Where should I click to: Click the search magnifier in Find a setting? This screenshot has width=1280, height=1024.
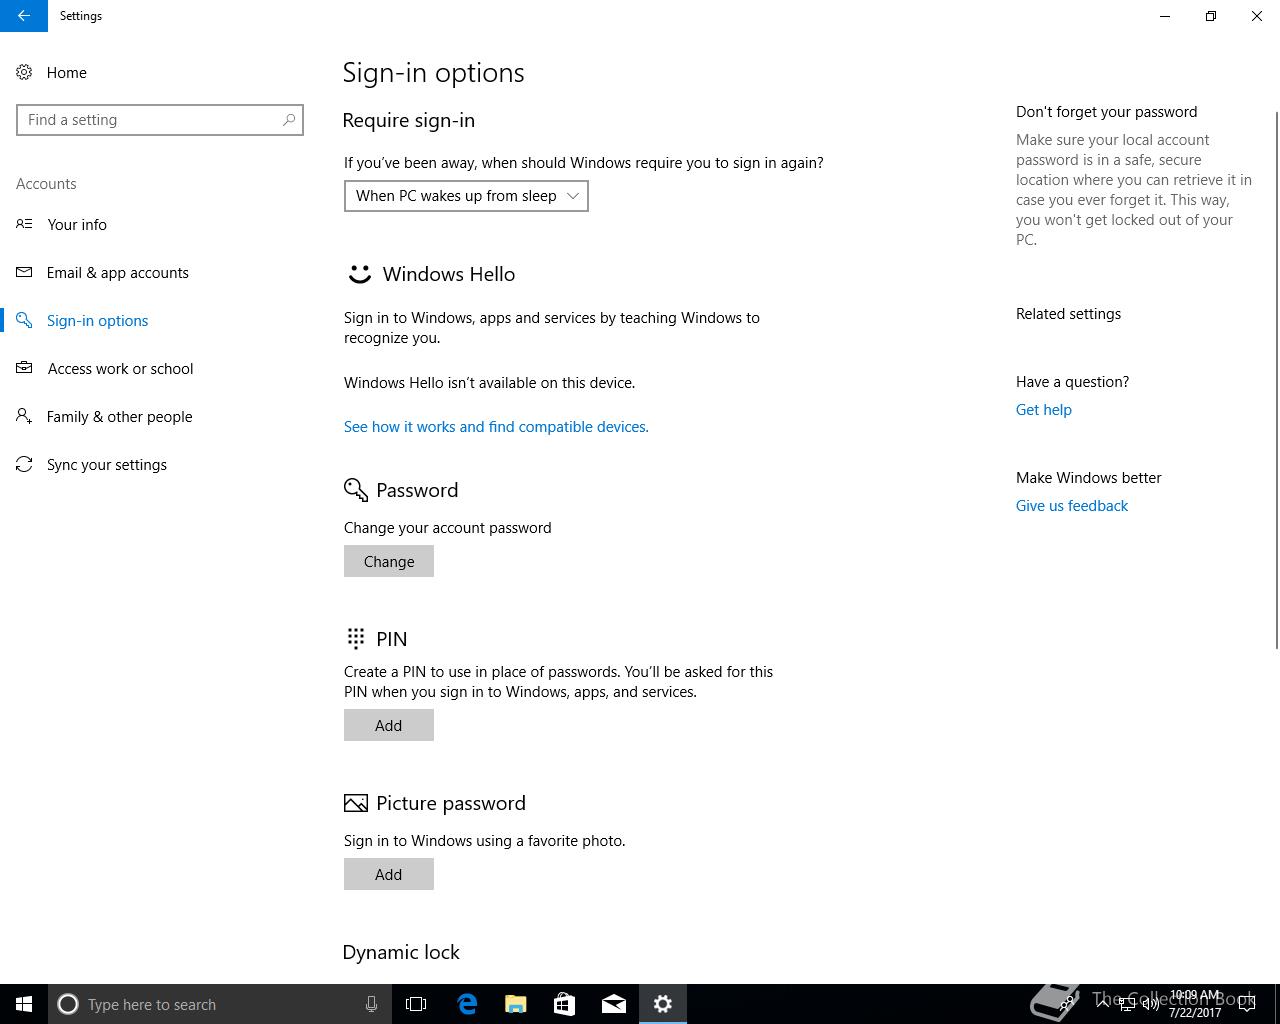click(x=289, y=120)
